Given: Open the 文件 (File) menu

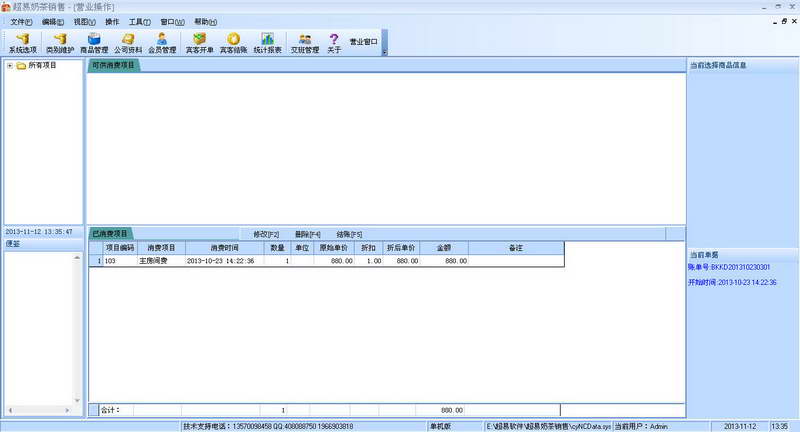Looking at the screenshot, I should tap(21, 21).
